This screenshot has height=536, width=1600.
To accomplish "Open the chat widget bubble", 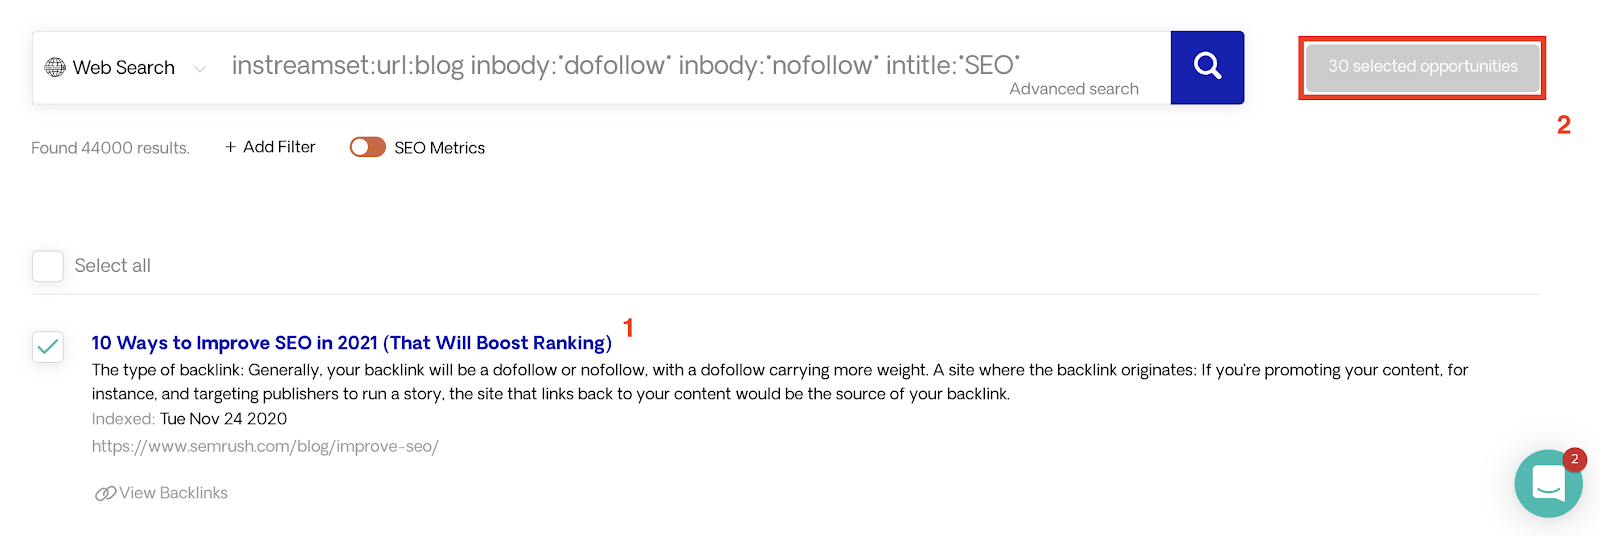I will (1548, 483).
